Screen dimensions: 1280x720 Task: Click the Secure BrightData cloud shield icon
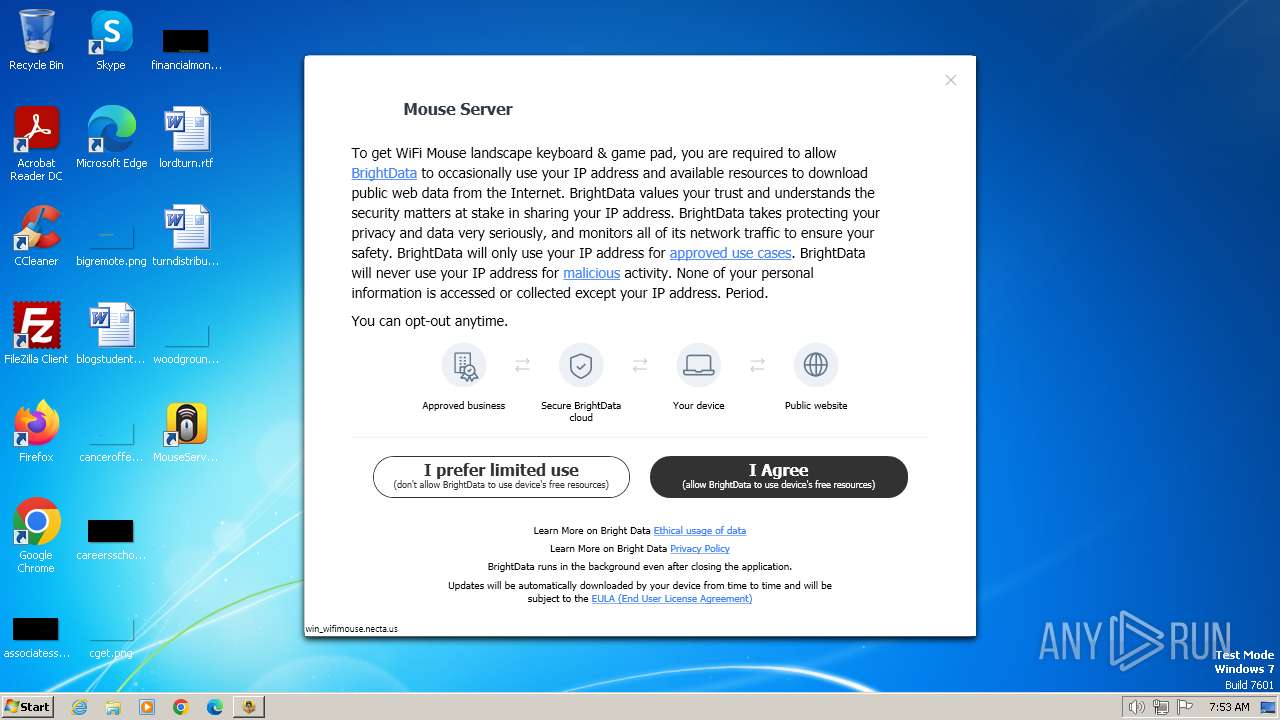pos(581,365)
